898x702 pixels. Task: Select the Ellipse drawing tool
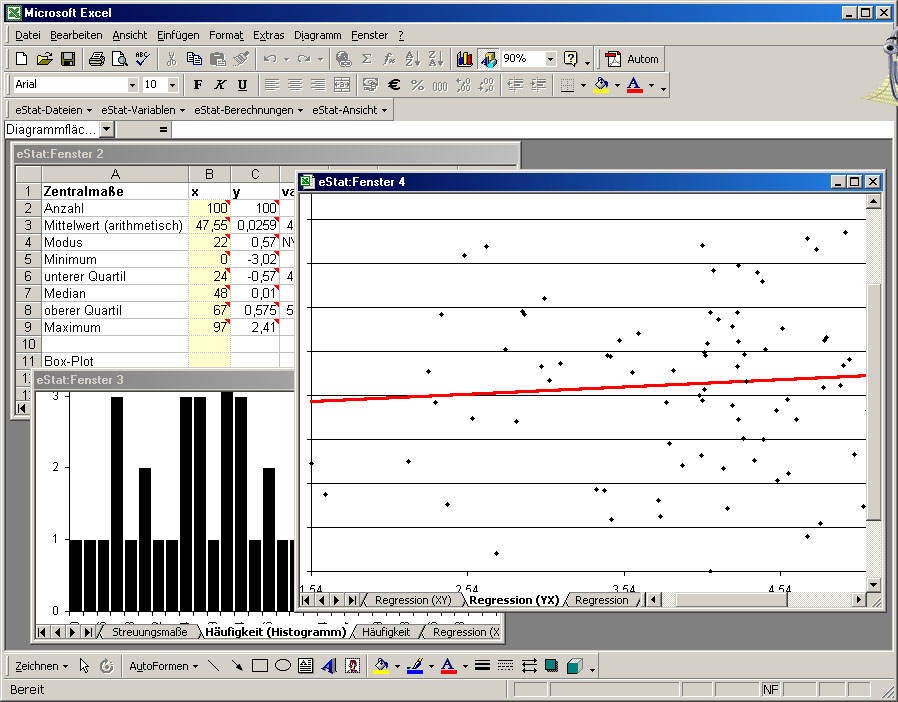283,666
